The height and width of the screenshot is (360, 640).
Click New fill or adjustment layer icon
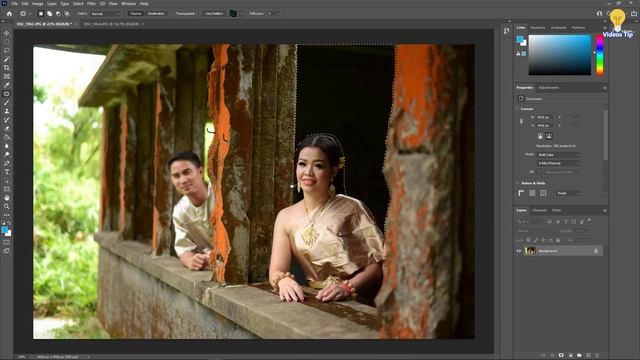[x=570, y=355]
